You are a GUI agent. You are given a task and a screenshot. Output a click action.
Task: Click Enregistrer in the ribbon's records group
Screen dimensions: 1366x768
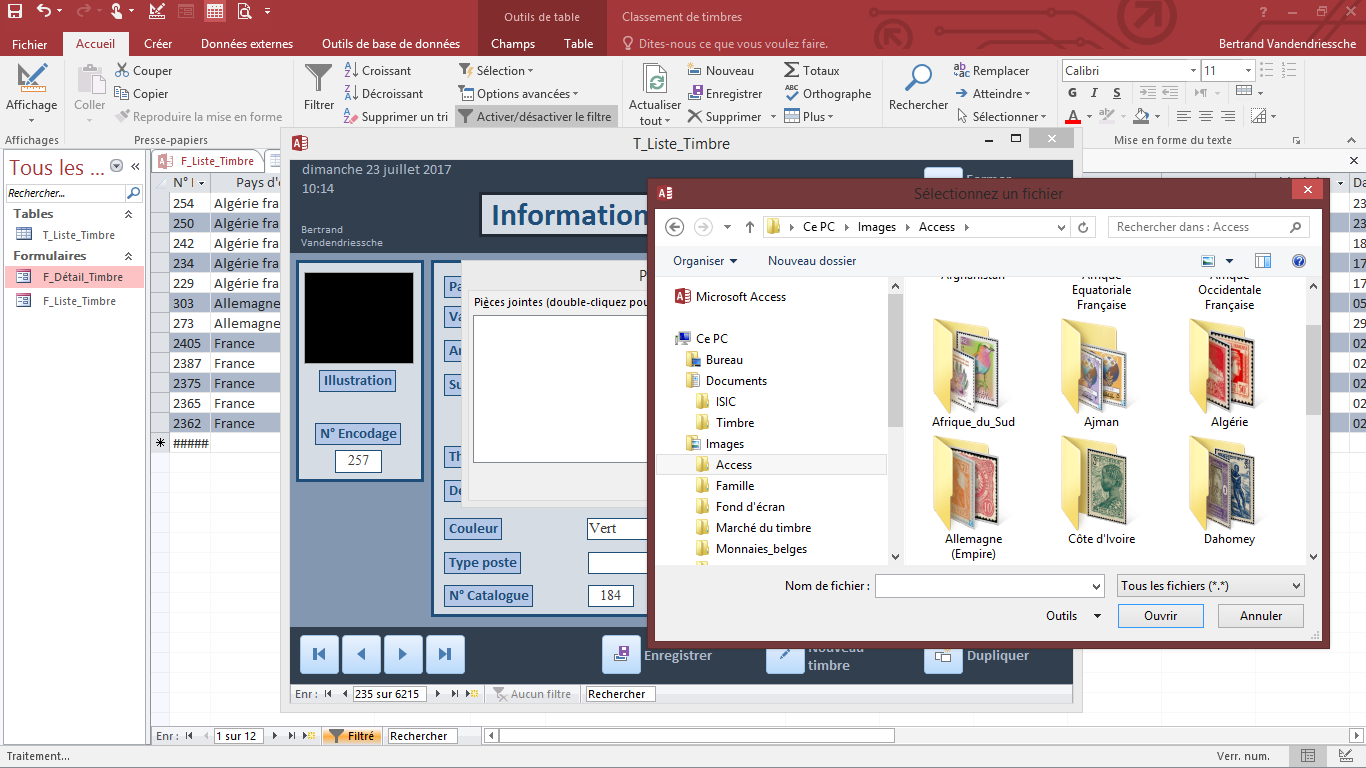point(725,94)
